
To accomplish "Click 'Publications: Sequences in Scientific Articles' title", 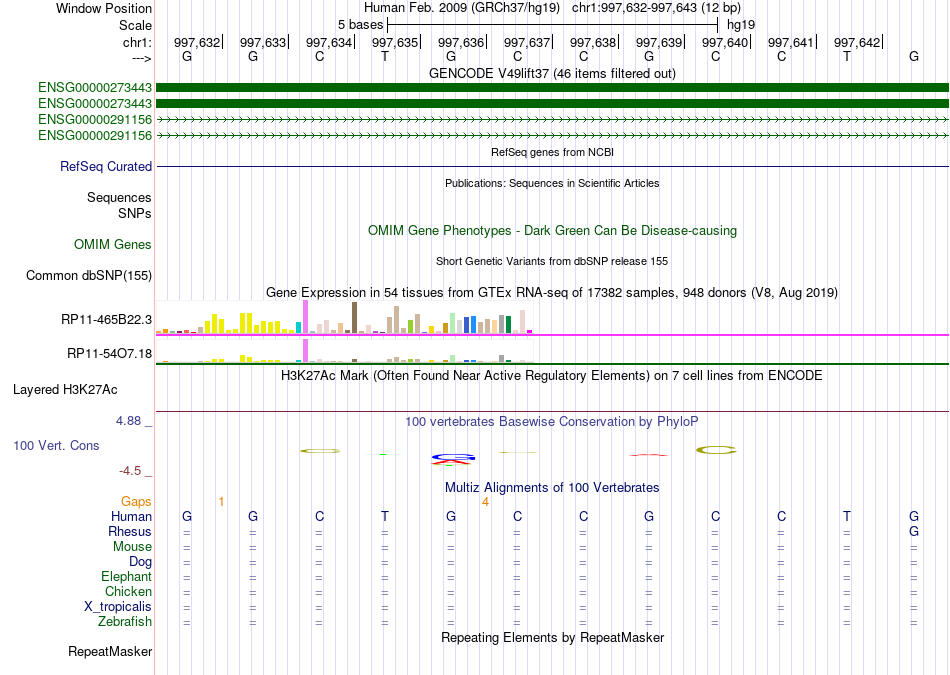I will pos(552,183).
